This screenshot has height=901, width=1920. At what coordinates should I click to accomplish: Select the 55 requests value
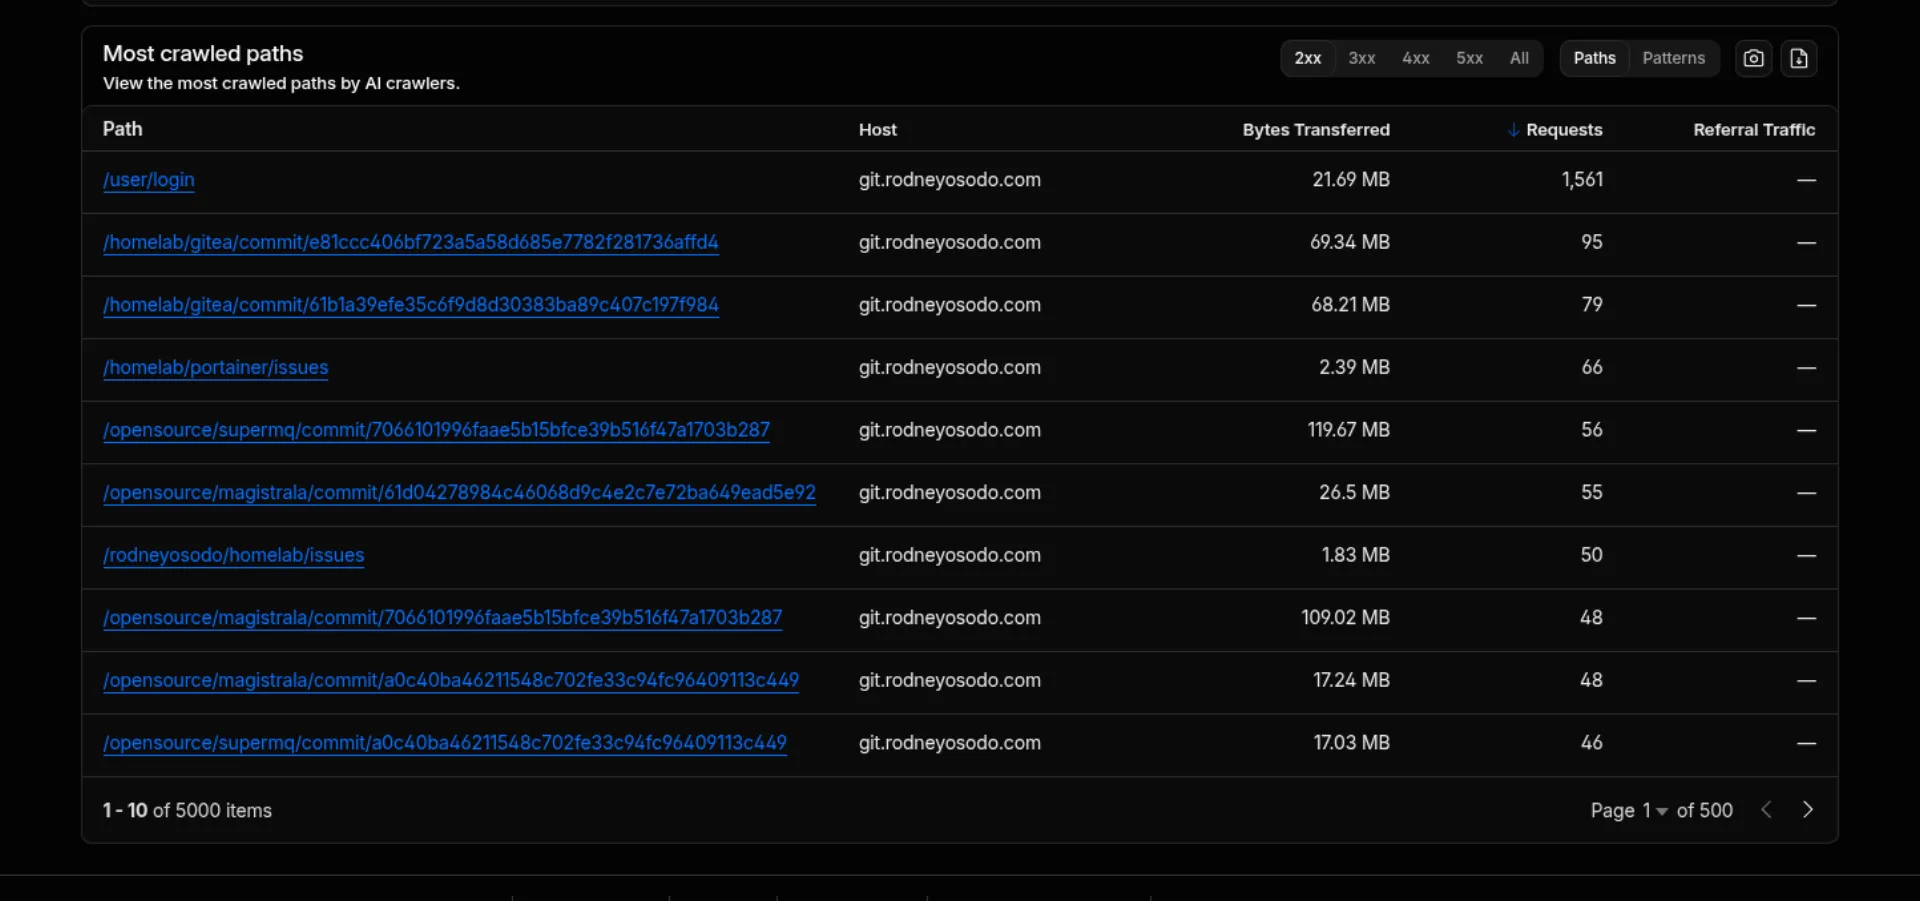(x=1592, y=493)
